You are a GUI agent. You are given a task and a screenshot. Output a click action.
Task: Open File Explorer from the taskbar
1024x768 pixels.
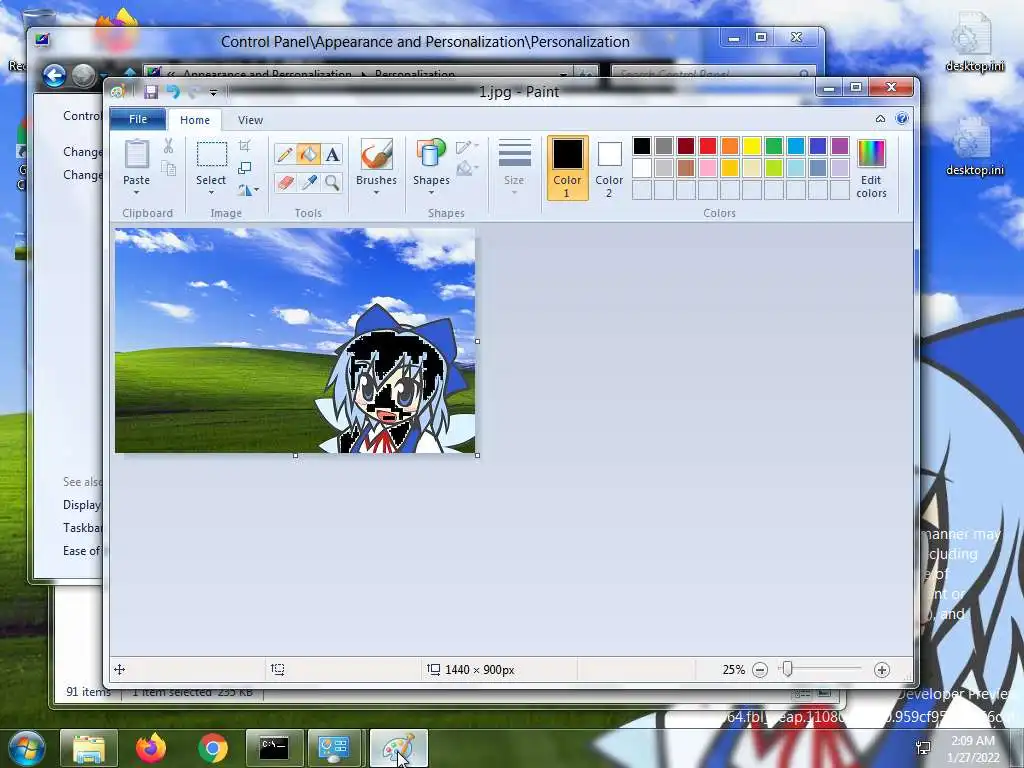(89, 748)
